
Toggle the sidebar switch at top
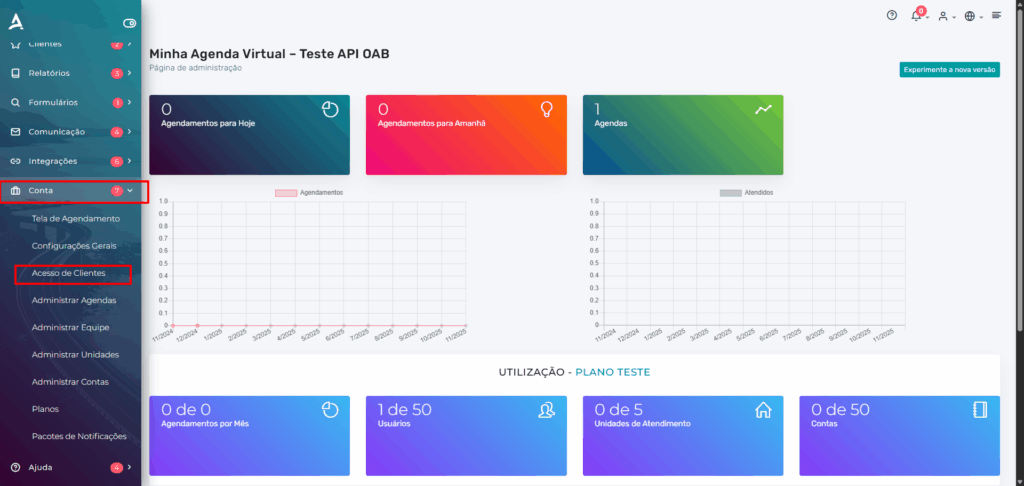(x=129, y=23)
